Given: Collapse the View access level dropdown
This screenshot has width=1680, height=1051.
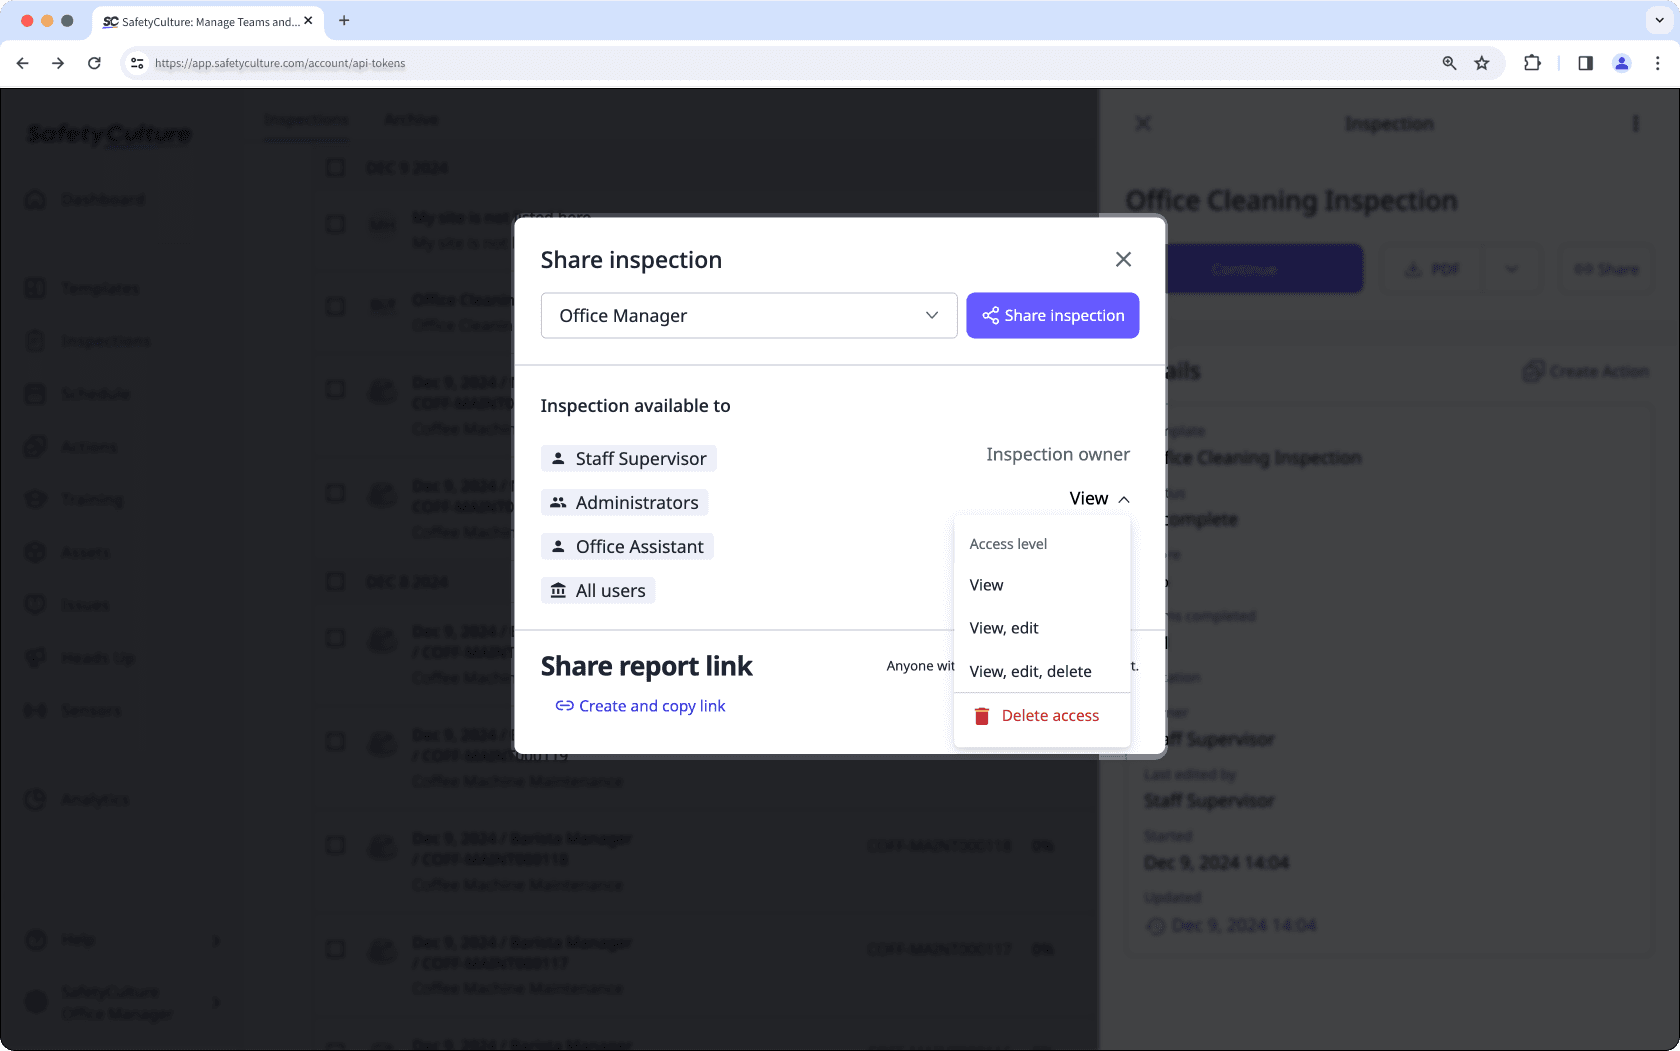Looking at the screenshot, I should (x=1098, y=497).
